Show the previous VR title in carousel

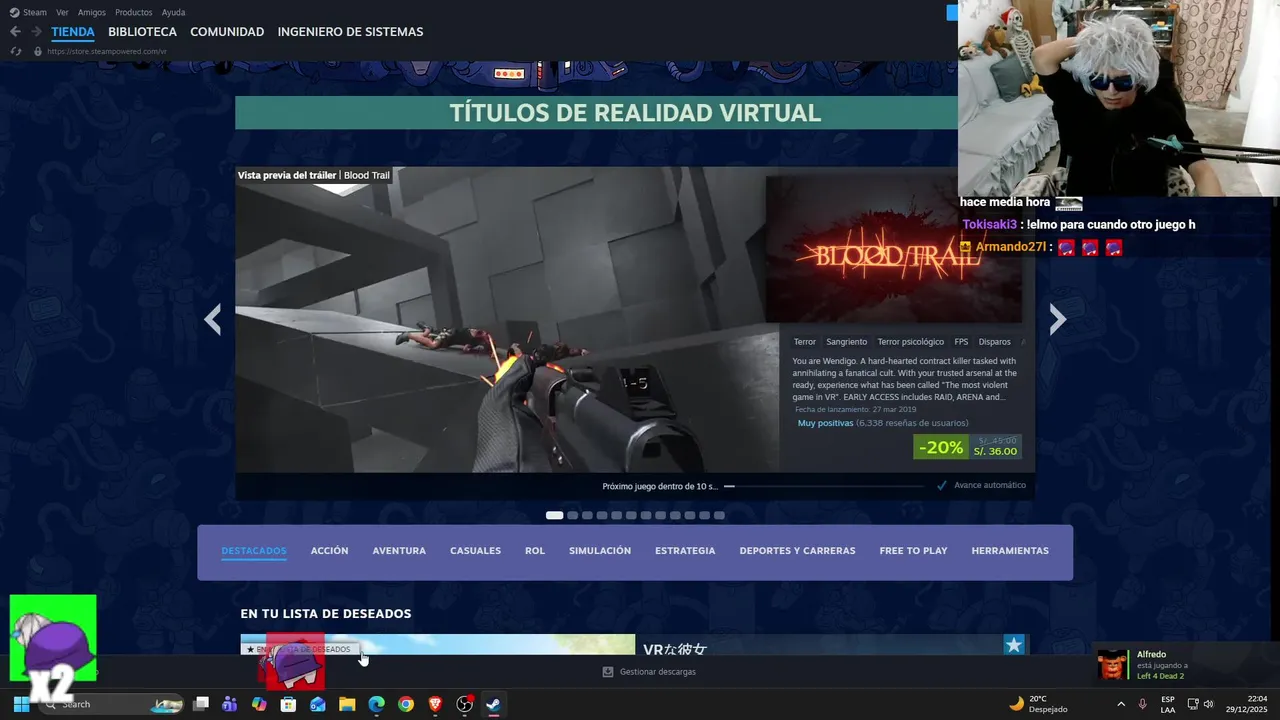click(x=212, y=319)
